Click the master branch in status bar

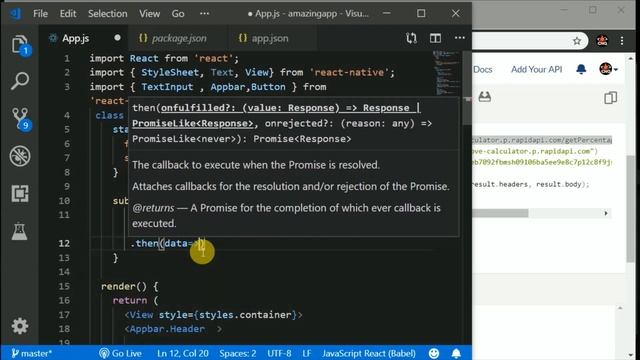pos(31,353)
